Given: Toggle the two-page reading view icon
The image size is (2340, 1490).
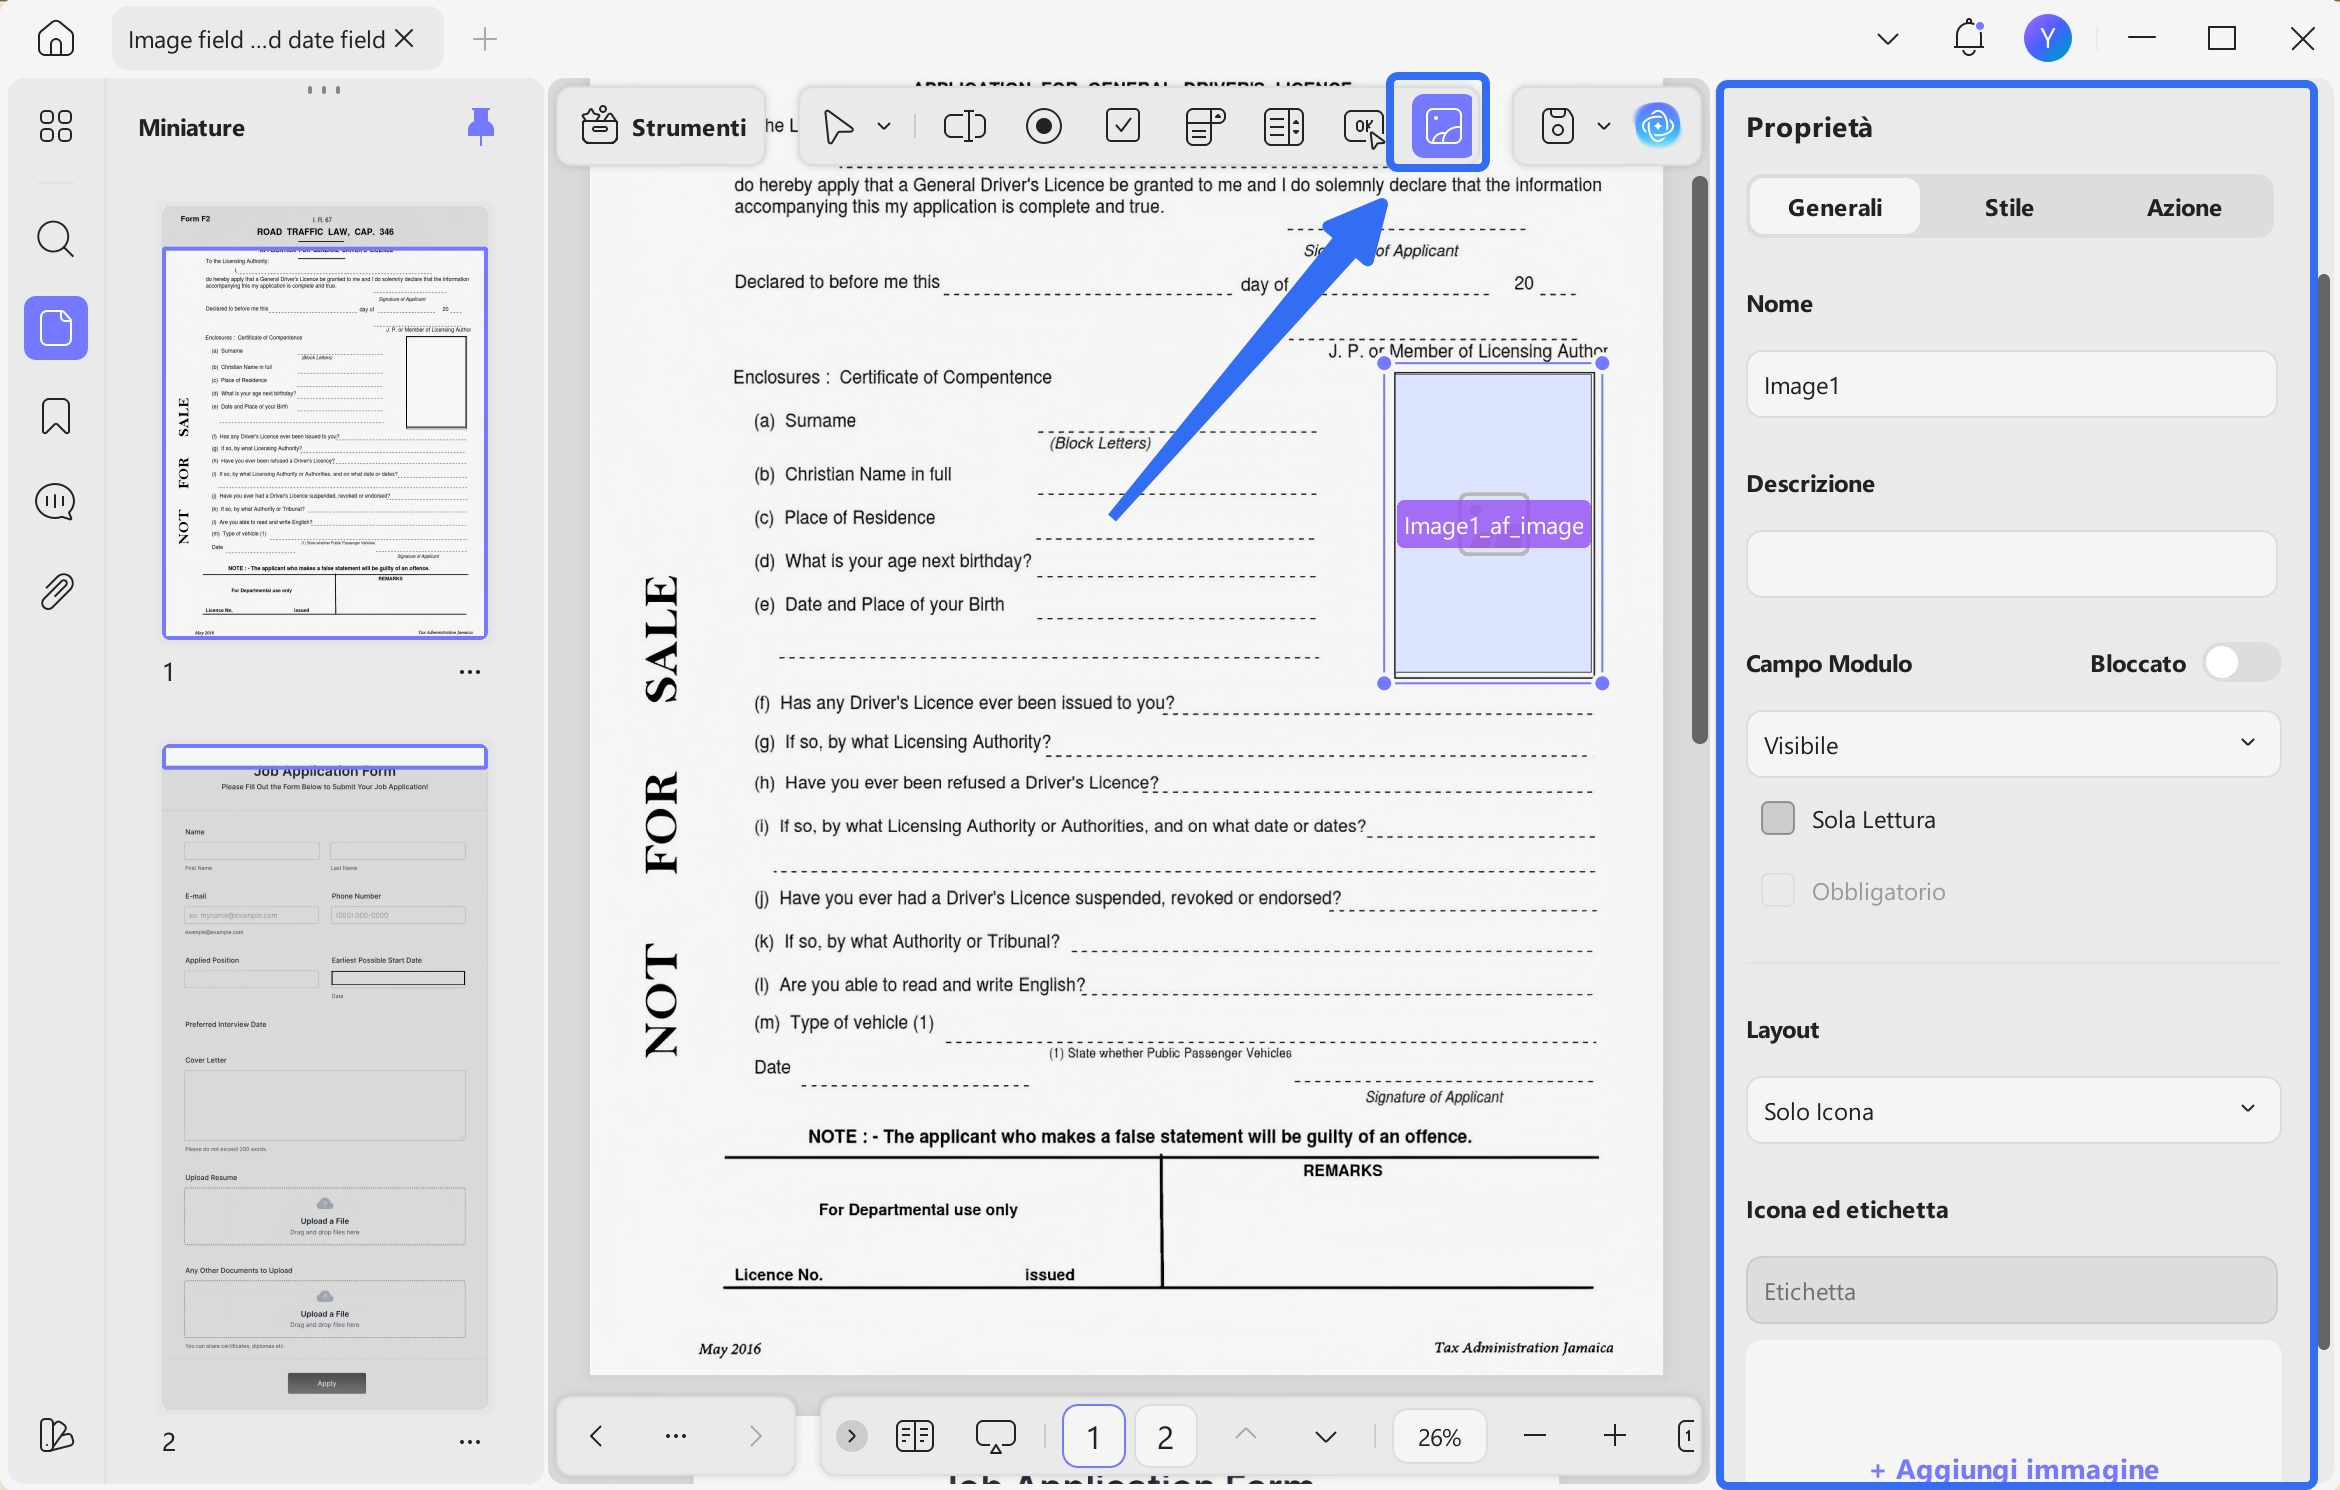Looking at the screenshot, I should coord(915,1436).
